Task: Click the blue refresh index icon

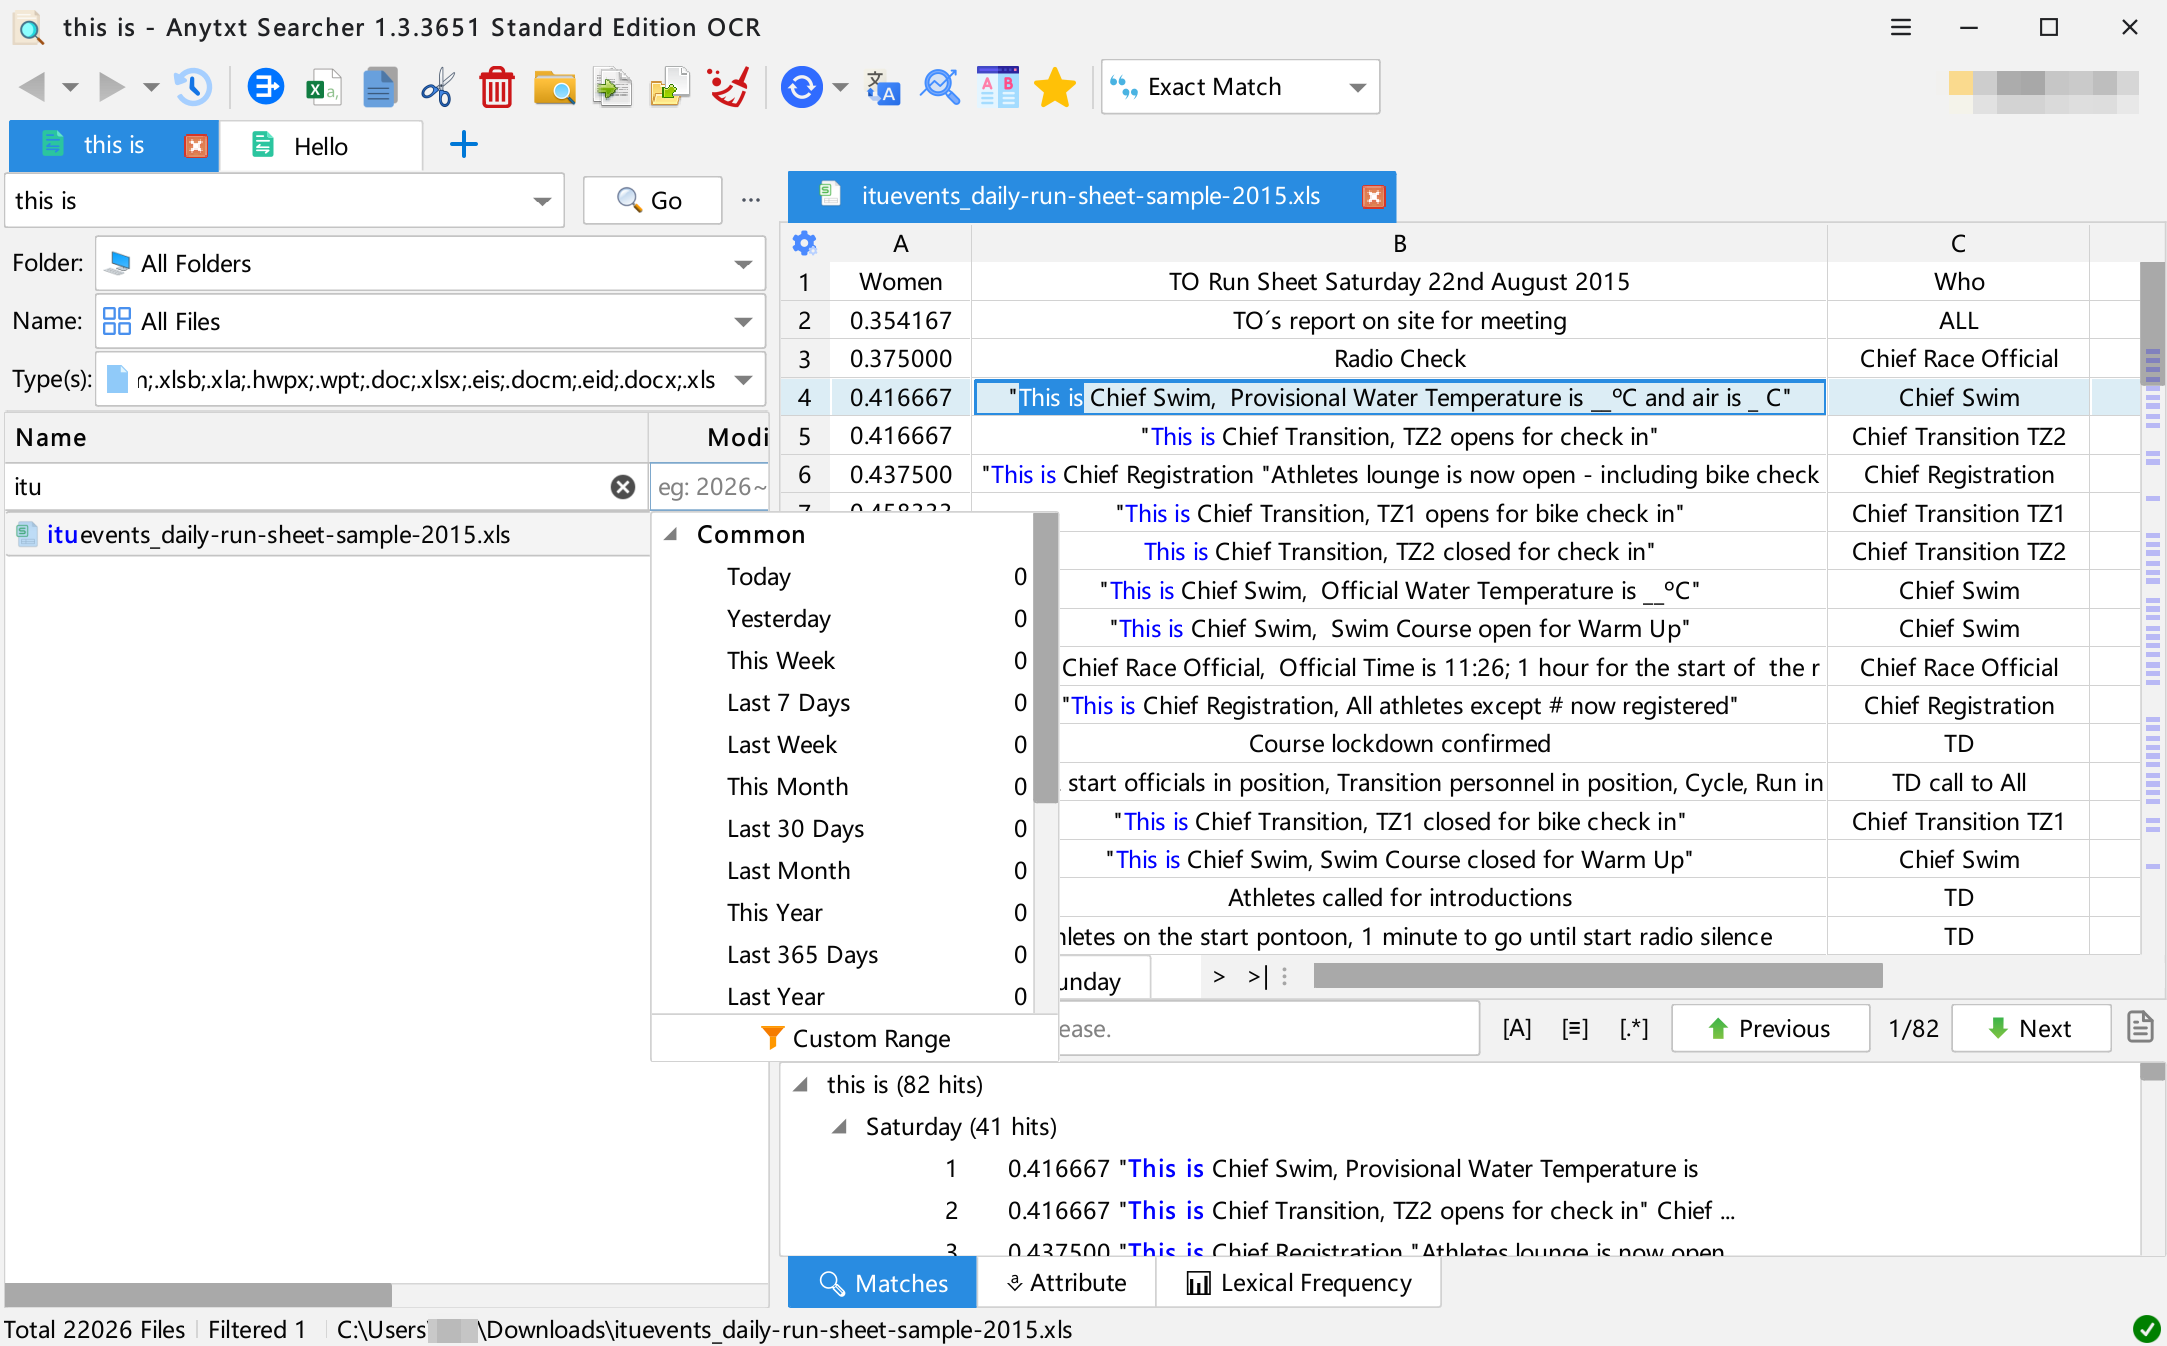Action: (801, 87)
